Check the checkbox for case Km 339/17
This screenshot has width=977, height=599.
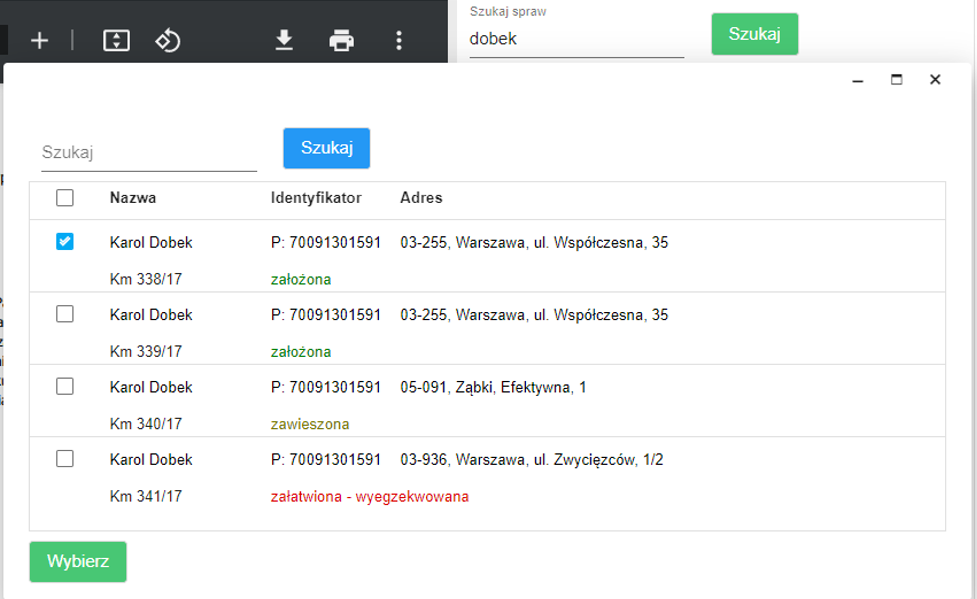pos(65,314)
